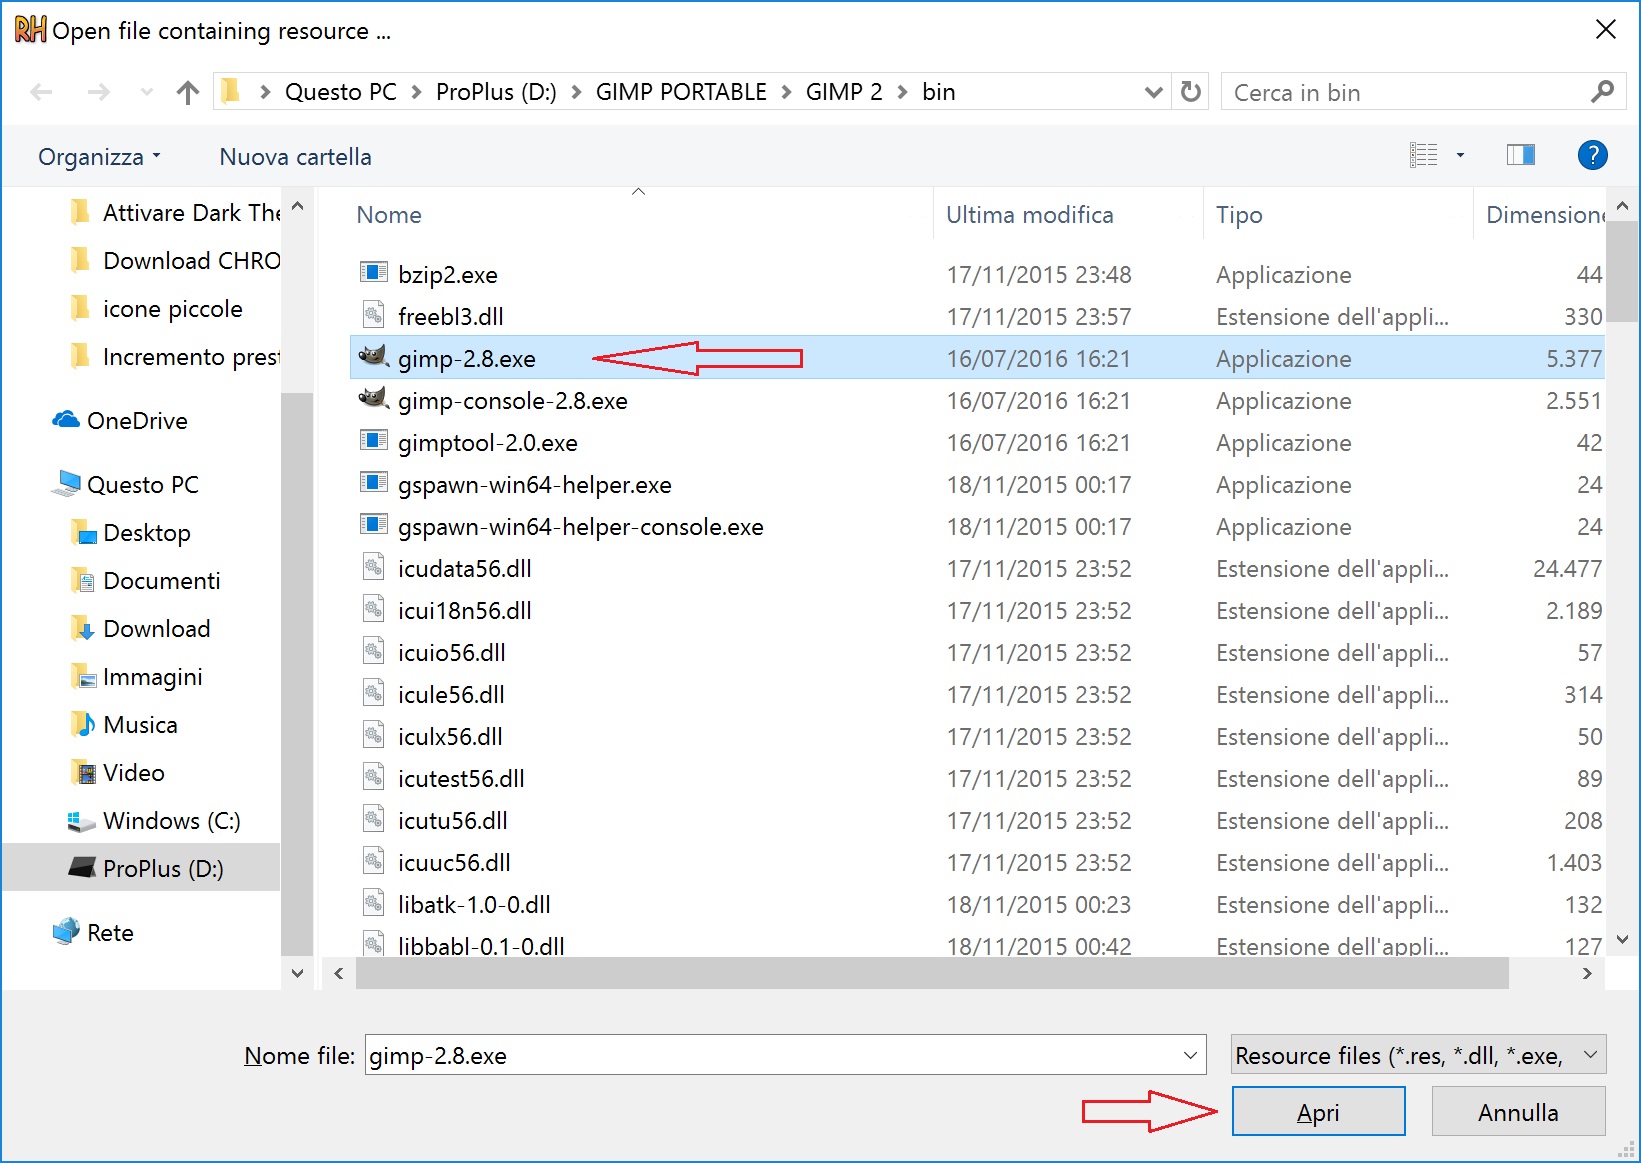Select the icudata56.dll file icon
The height and width of the screenshot is (1163, 1641).
[374, 567]
